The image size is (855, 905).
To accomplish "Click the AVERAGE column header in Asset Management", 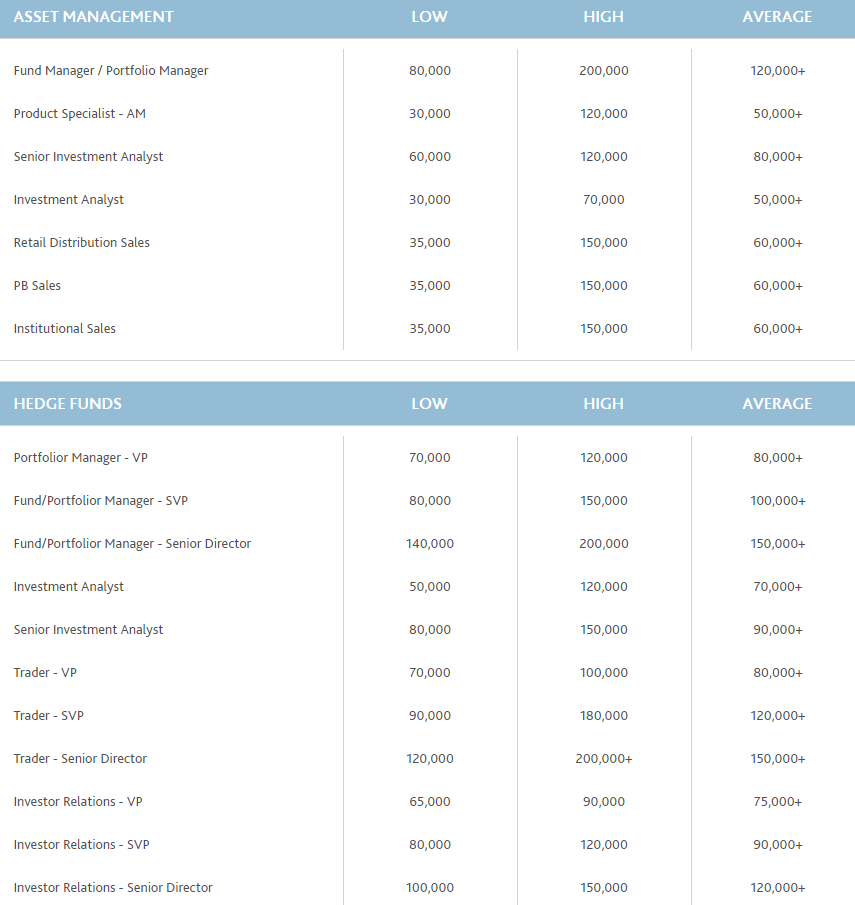I will 777,17.
